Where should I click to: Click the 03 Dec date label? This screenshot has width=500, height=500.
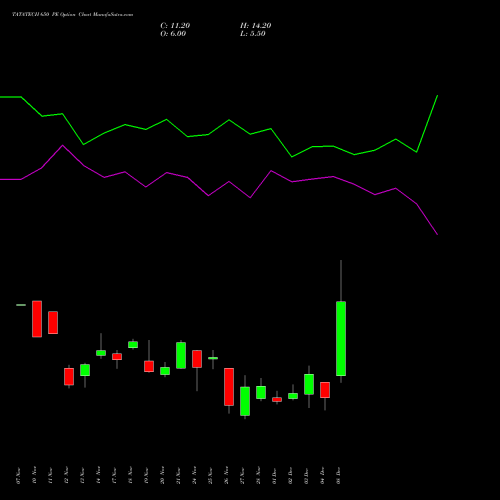pos(307,476)
